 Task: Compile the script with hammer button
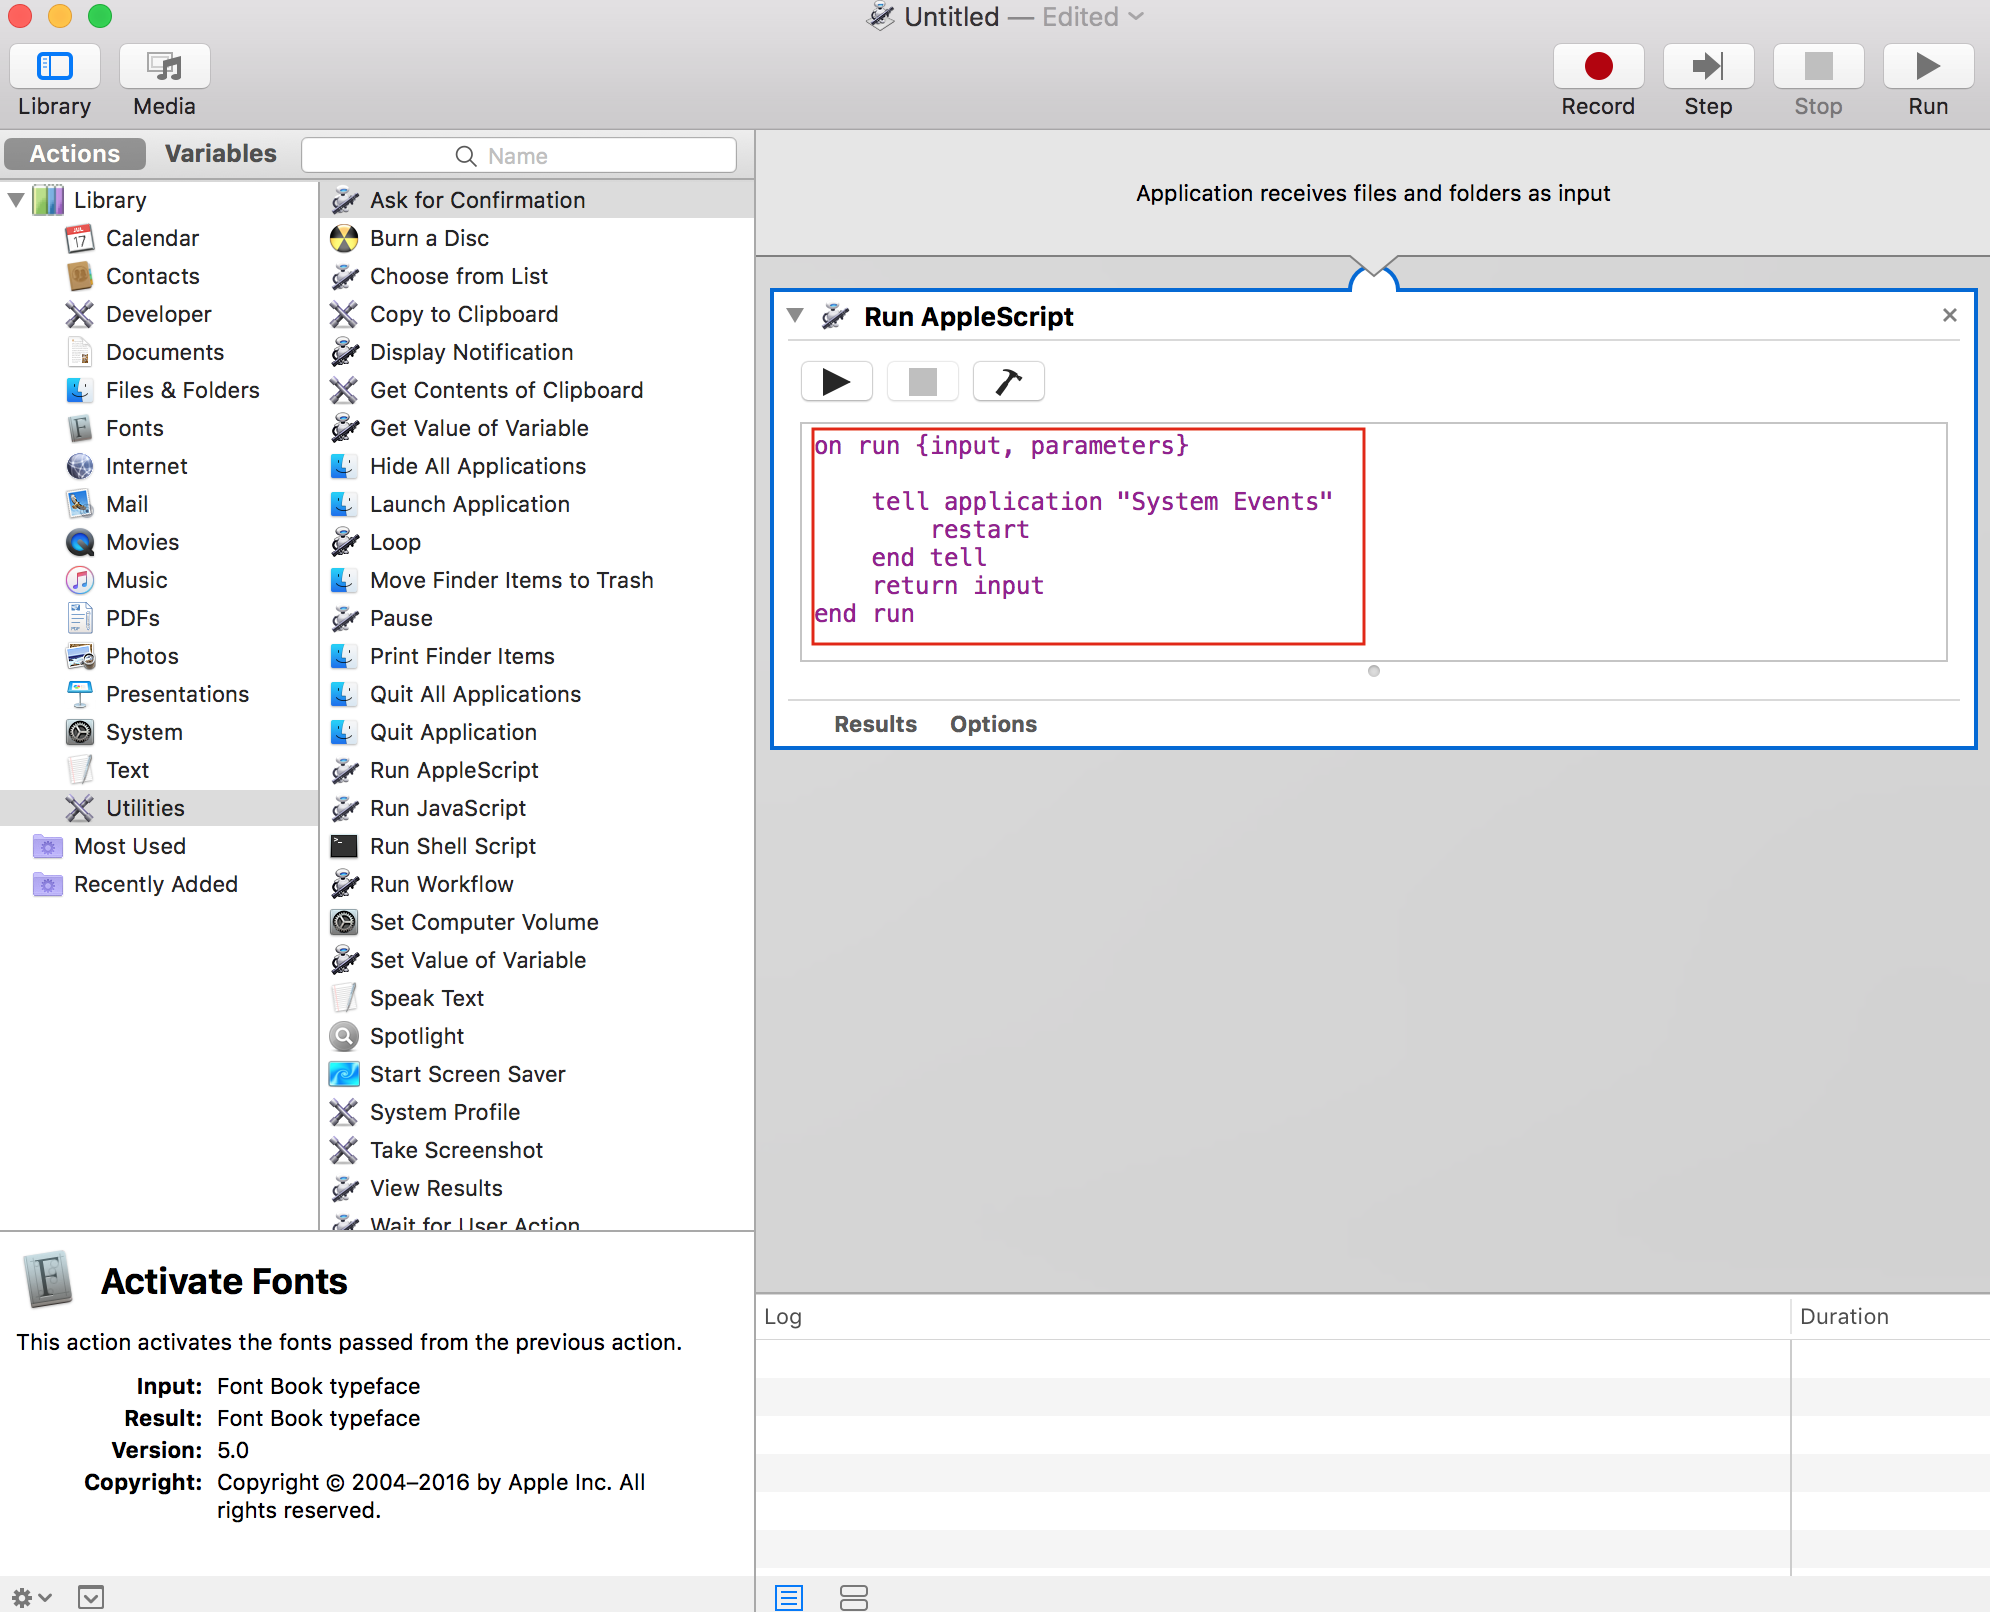coord(1008,381)
